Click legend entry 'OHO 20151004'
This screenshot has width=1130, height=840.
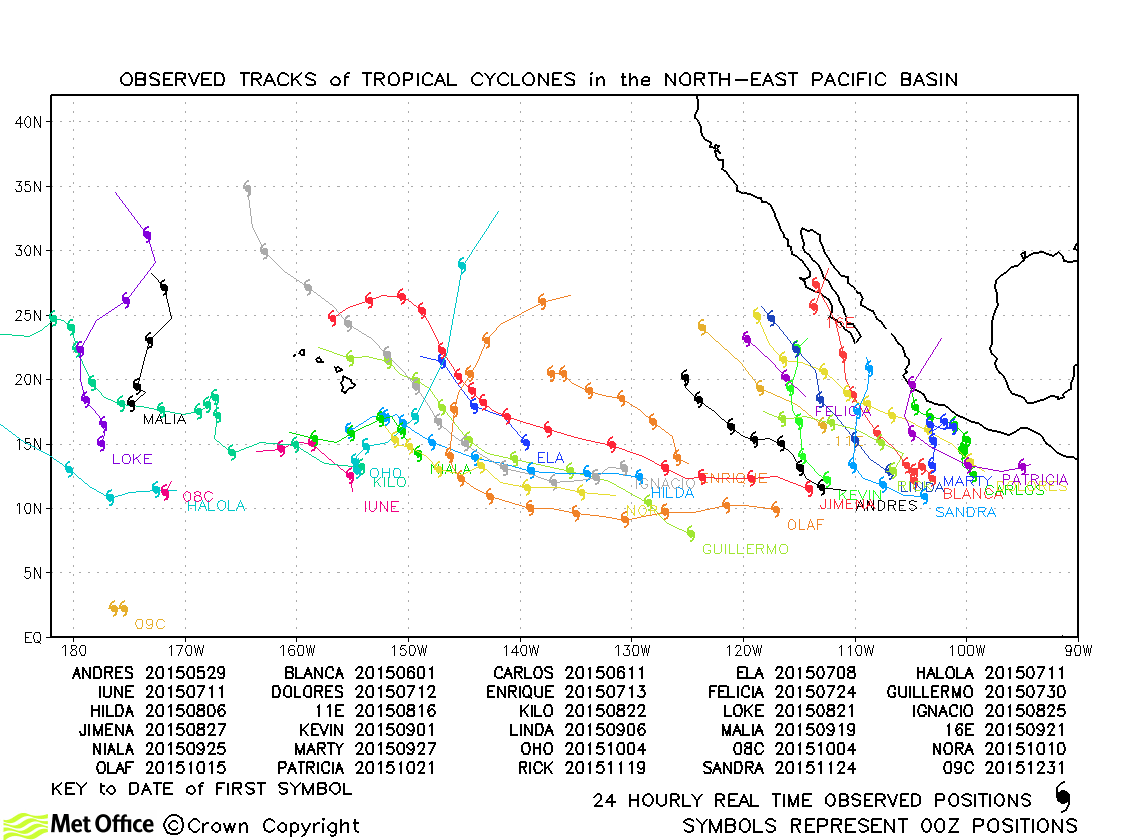click(583, 749)
